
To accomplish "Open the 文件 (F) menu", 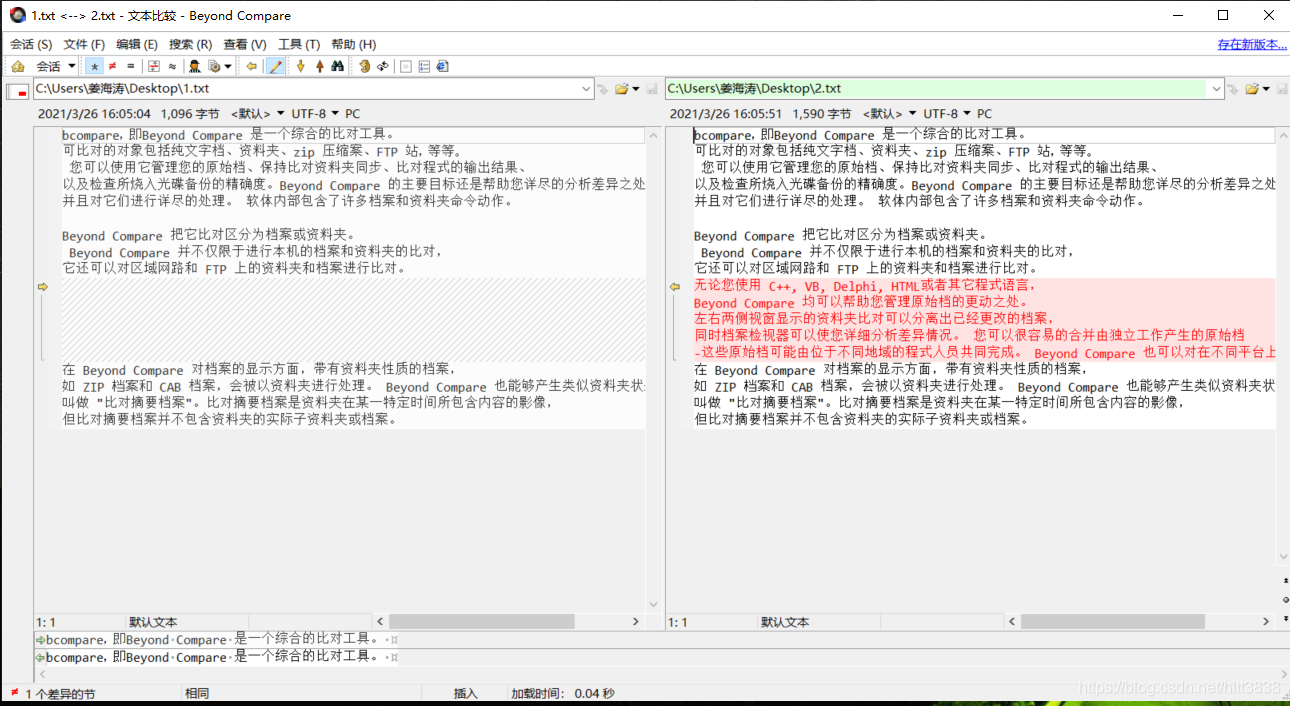I will 84,44.
